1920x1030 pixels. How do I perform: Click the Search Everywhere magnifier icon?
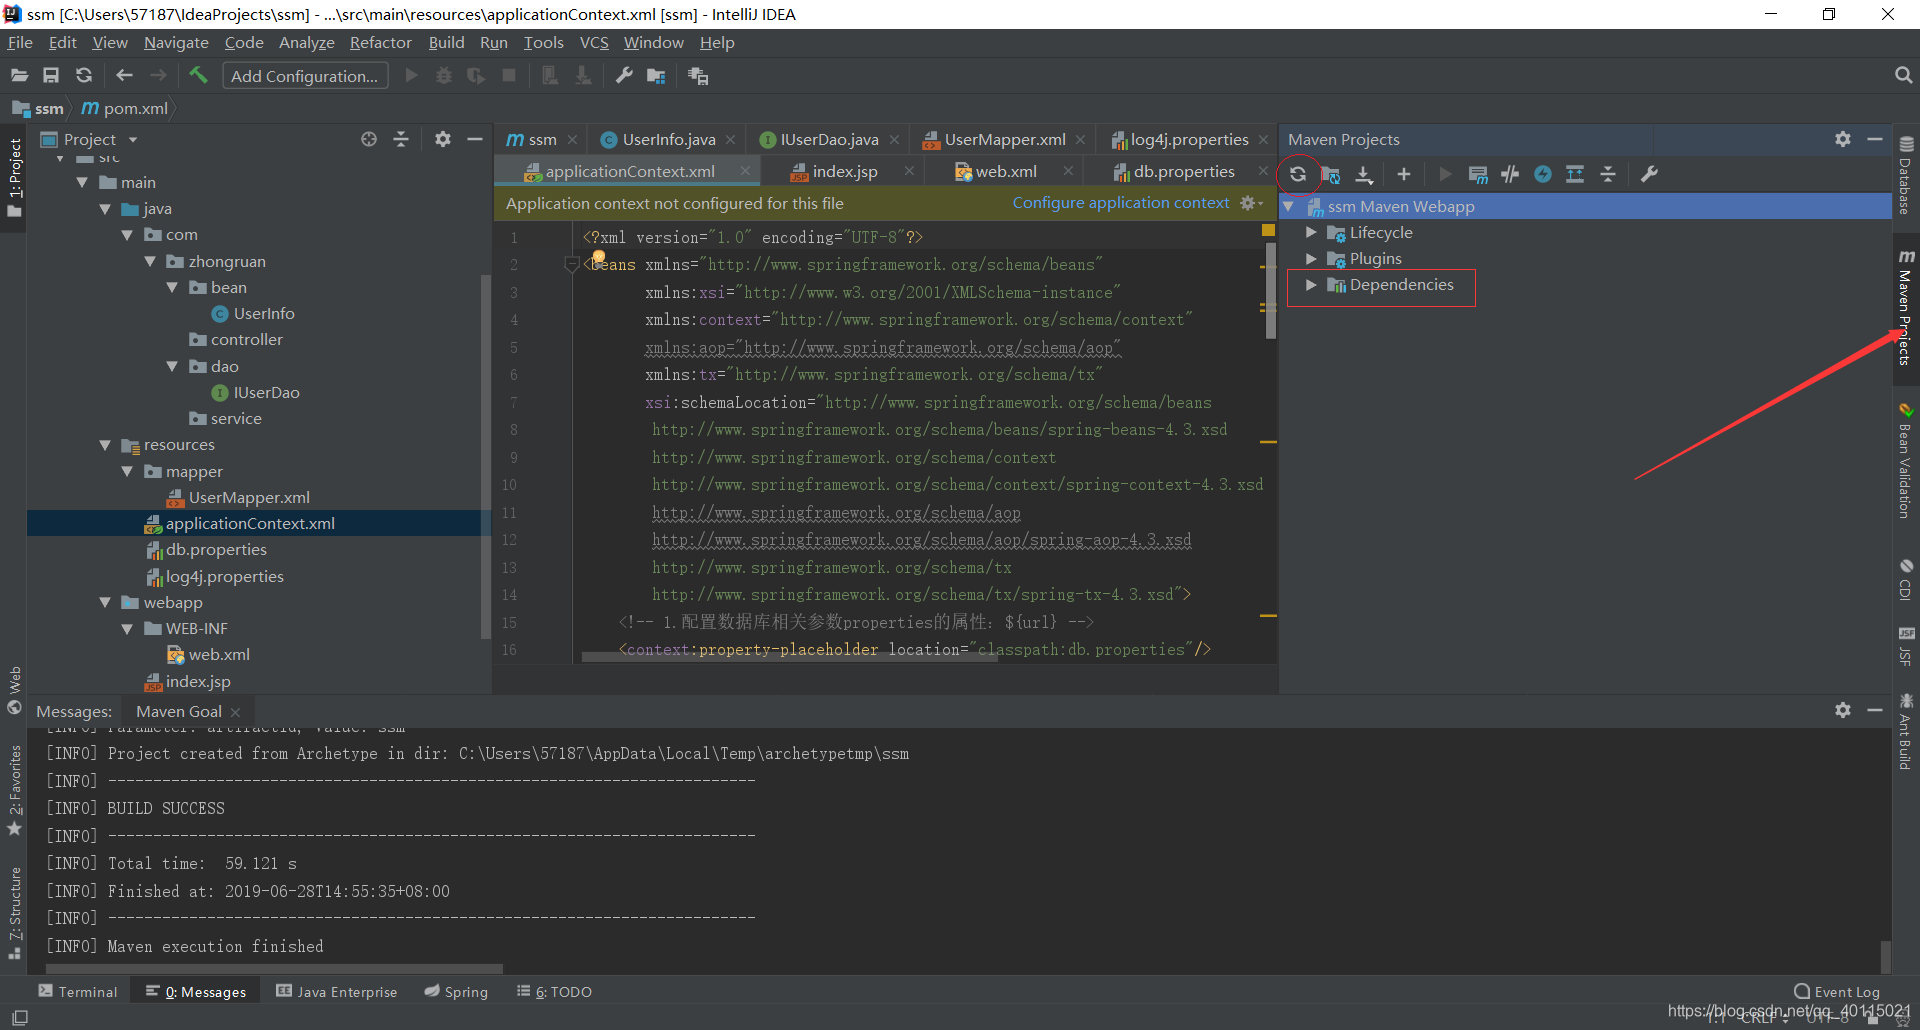tap(1903, 76)
